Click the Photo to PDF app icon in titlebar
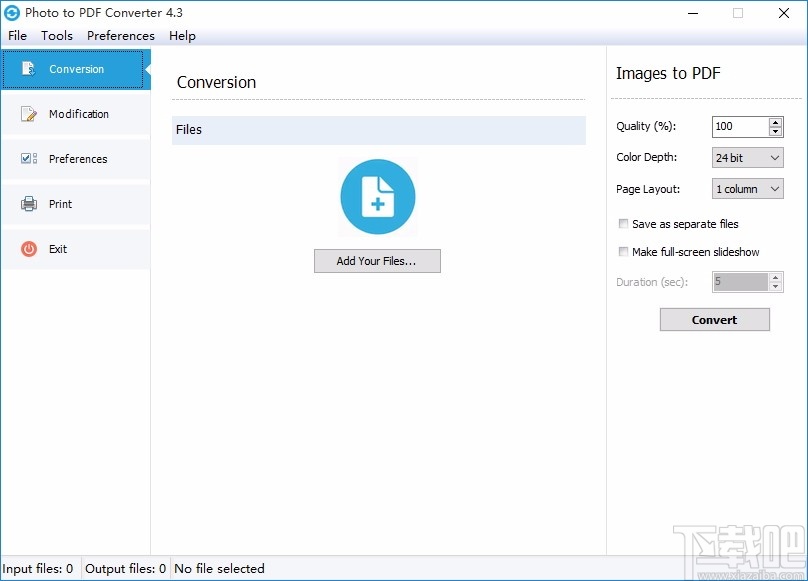This screenshot has width=808, height=581. [14, 13]
